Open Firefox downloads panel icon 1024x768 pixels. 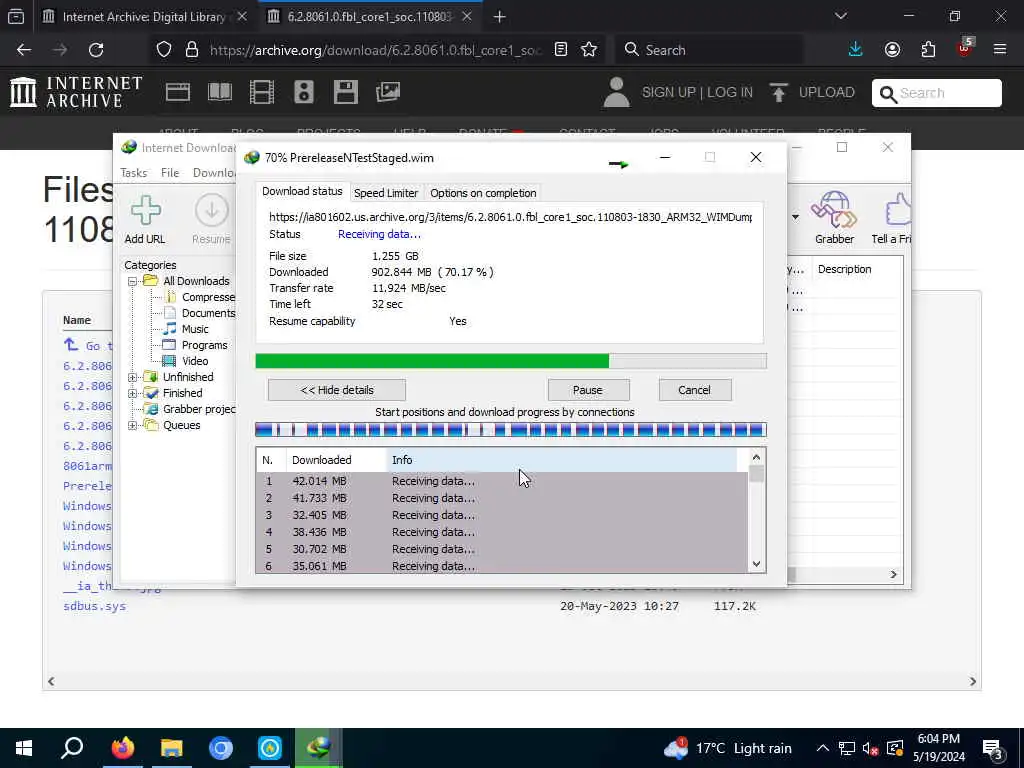856,50
